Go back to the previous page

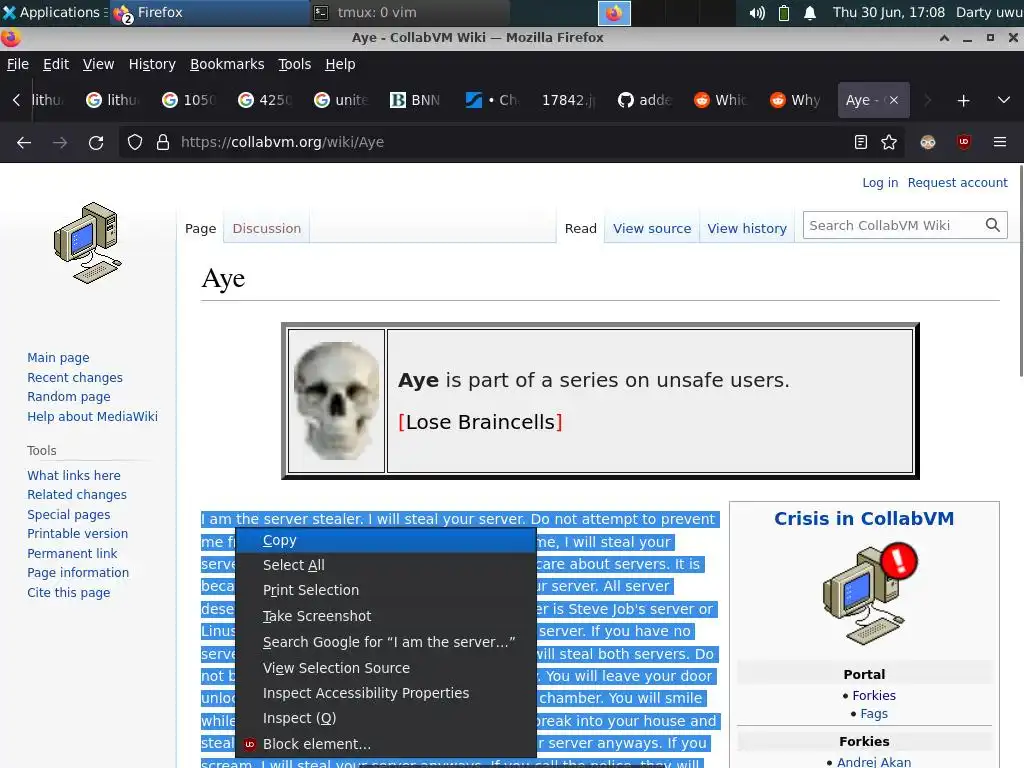point(24,142)
